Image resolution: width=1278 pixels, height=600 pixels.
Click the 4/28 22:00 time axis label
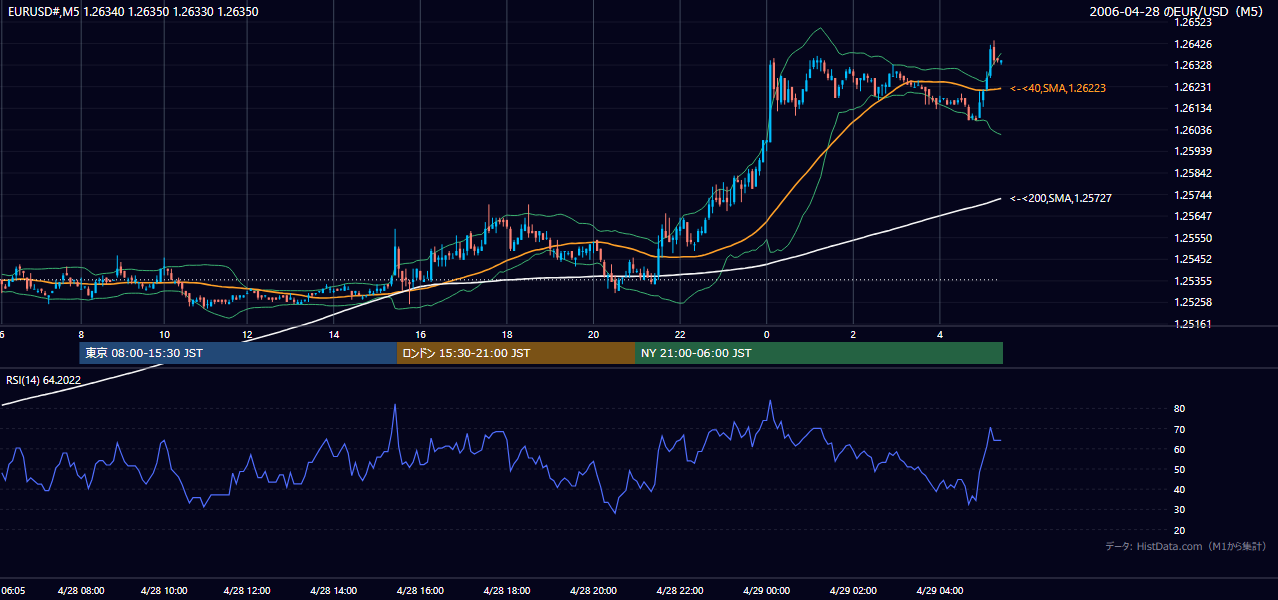pos(678,591)
